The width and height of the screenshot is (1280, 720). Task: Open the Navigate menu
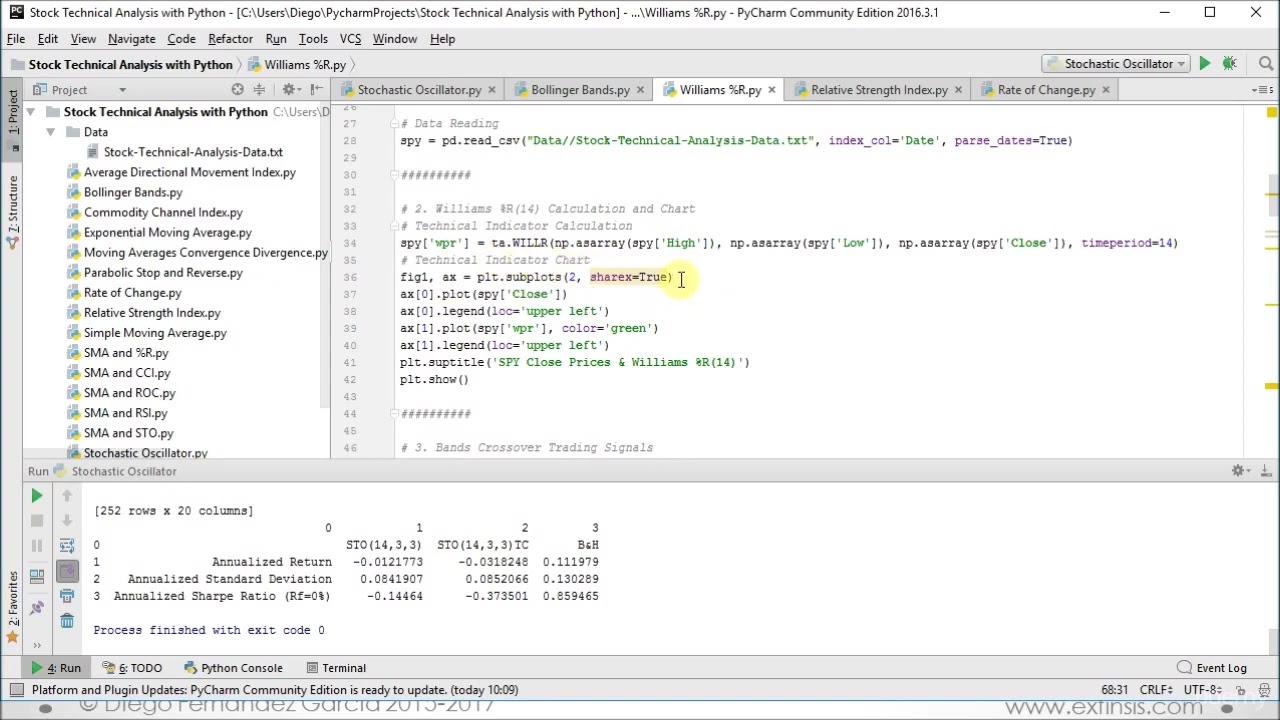click(131, 38)
